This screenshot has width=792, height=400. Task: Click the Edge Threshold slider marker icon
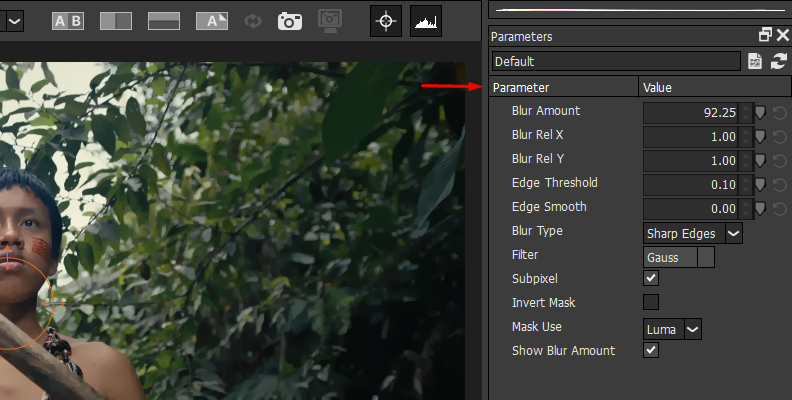pos(760,184)
